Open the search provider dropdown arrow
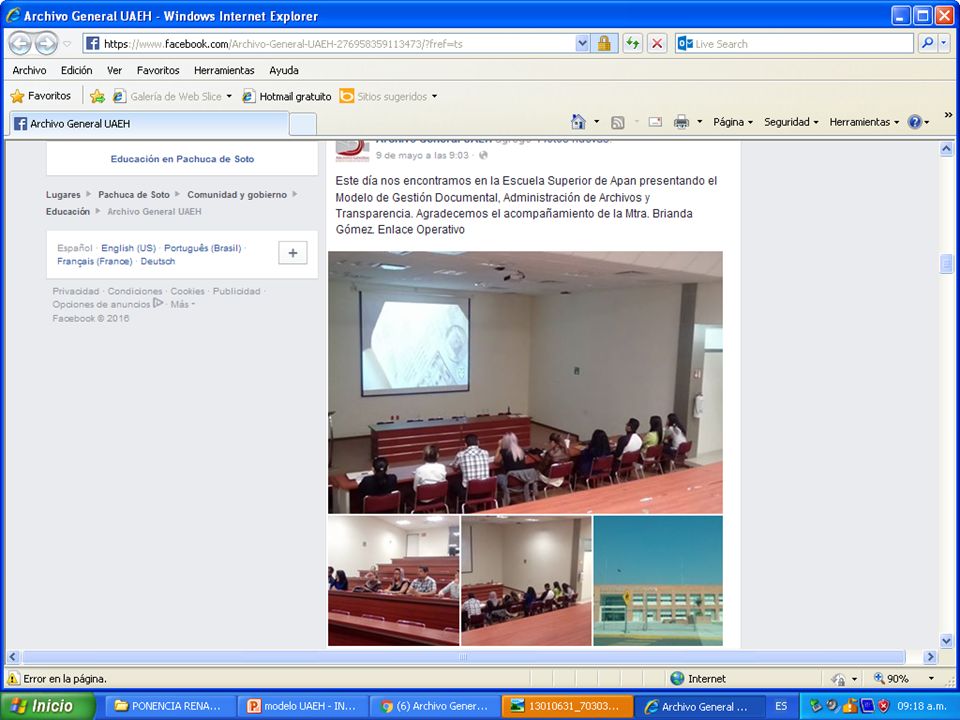This screenshot has width=960, height=720. coord(944,43)
